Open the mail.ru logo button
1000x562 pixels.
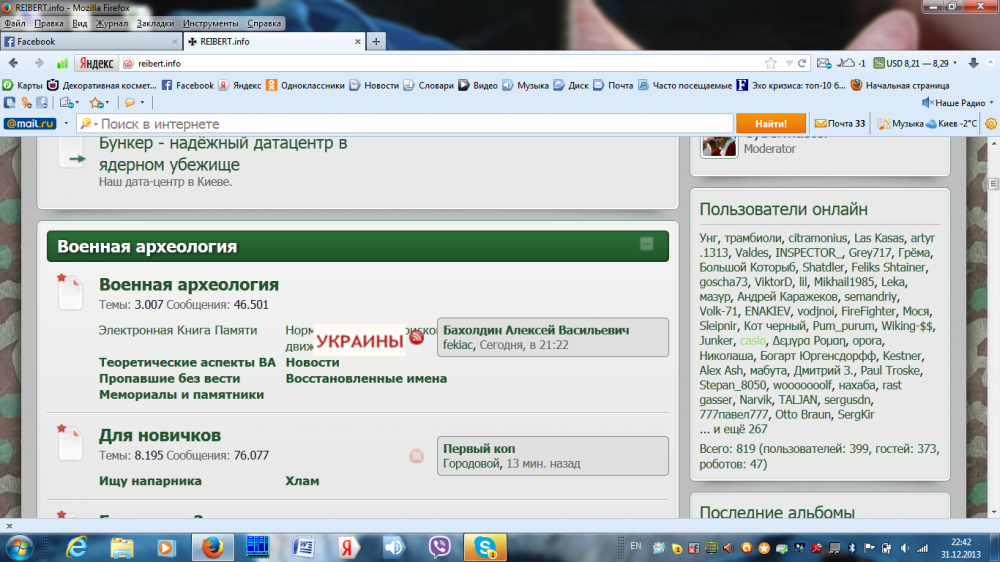pyautogui.click(x=30, y=124)
